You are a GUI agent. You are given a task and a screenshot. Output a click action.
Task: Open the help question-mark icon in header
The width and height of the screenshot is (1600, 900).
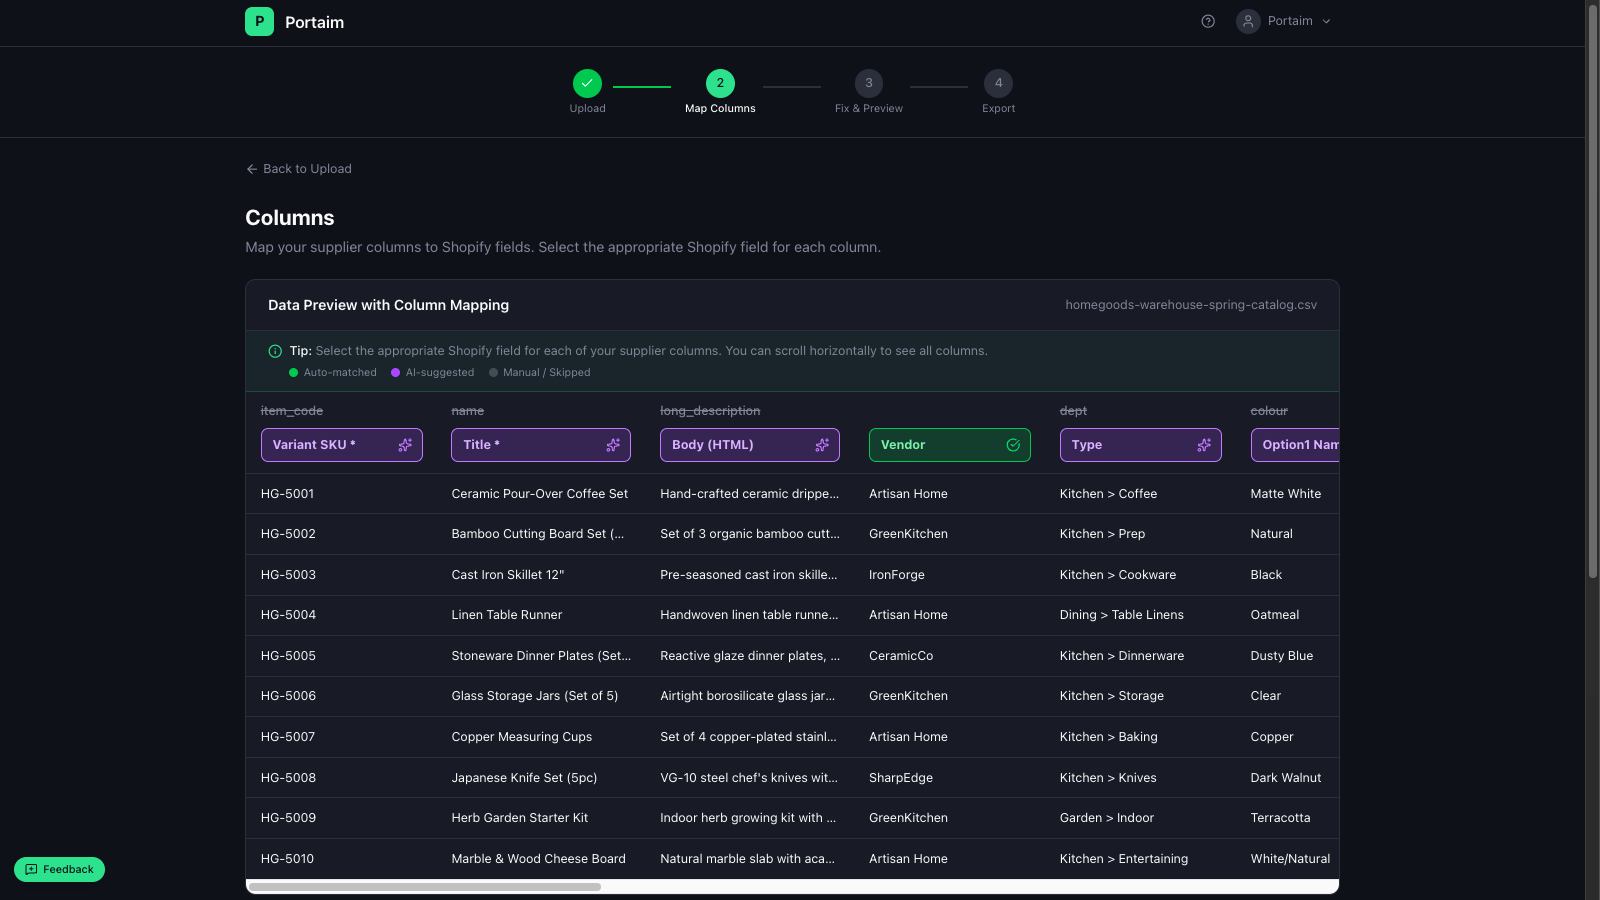(x=1208, y=20)
